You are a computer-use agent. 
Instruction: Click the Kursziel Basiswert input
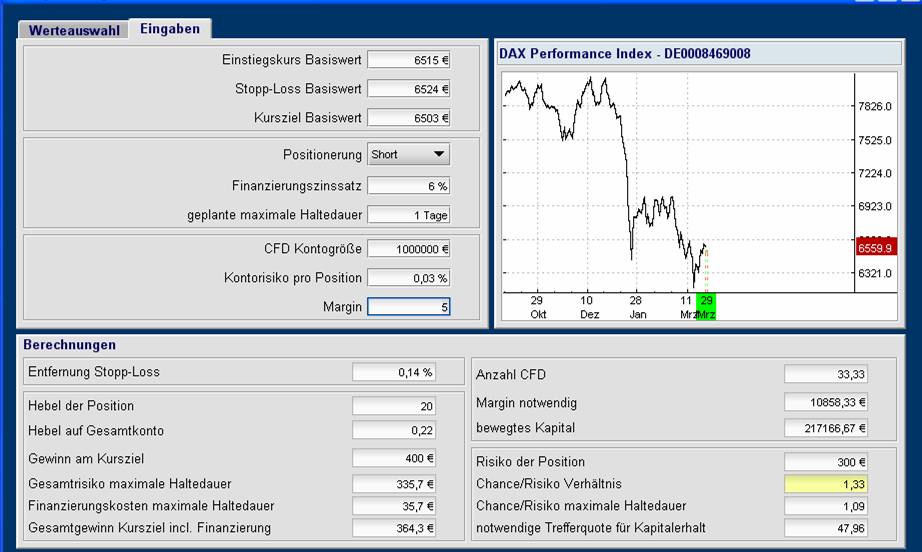pyautogui.click(x=409, y=118)
